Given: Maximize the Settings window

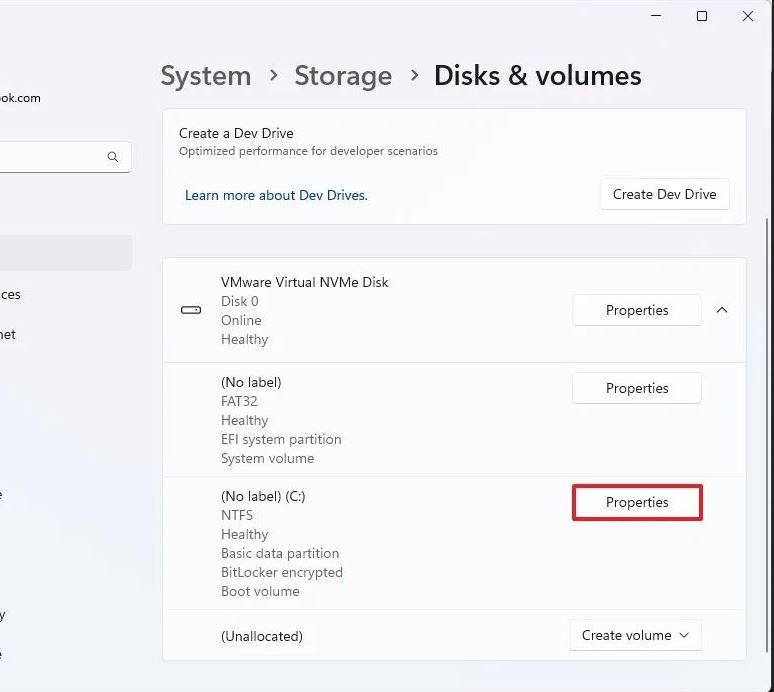Looking at the screenshot, I should 702,16.
